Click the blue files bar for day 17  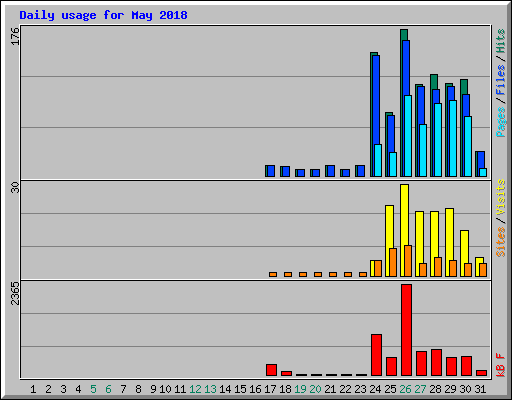click(x=271, y=171)
